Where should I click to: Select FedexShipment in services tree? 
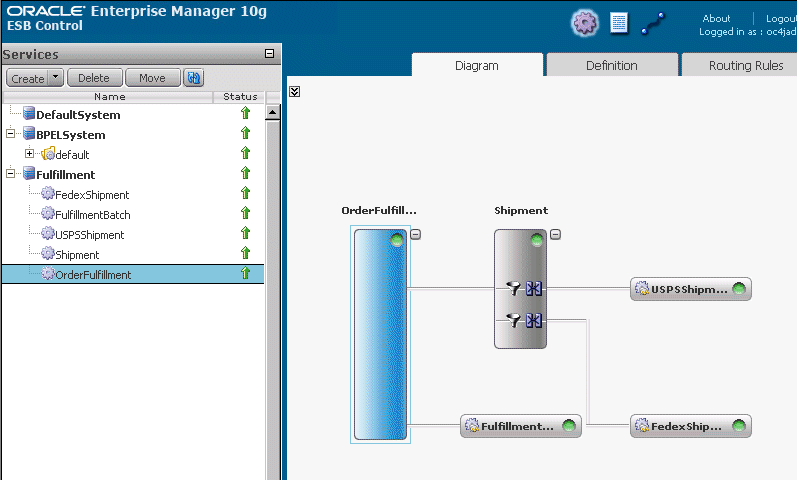pyautogui.click(x=92, y=195)
